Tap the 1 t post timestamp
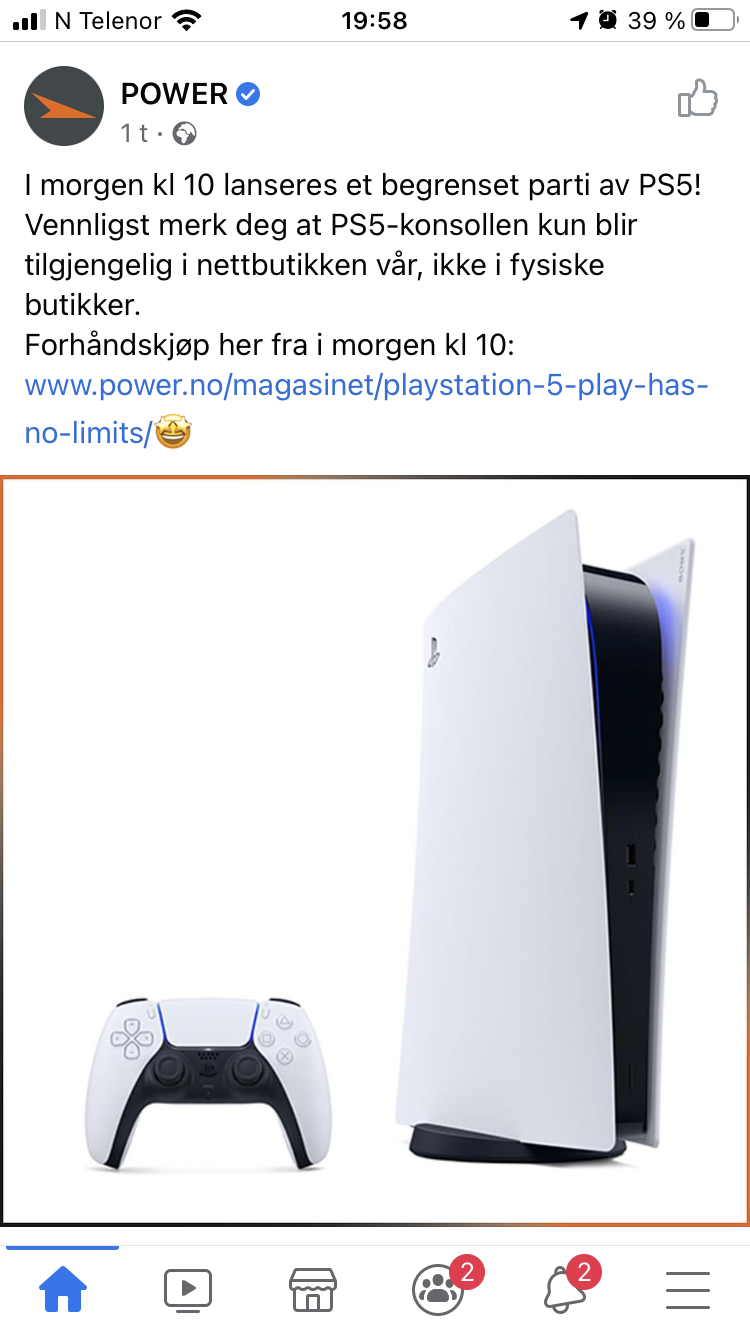 coord(135,133)
